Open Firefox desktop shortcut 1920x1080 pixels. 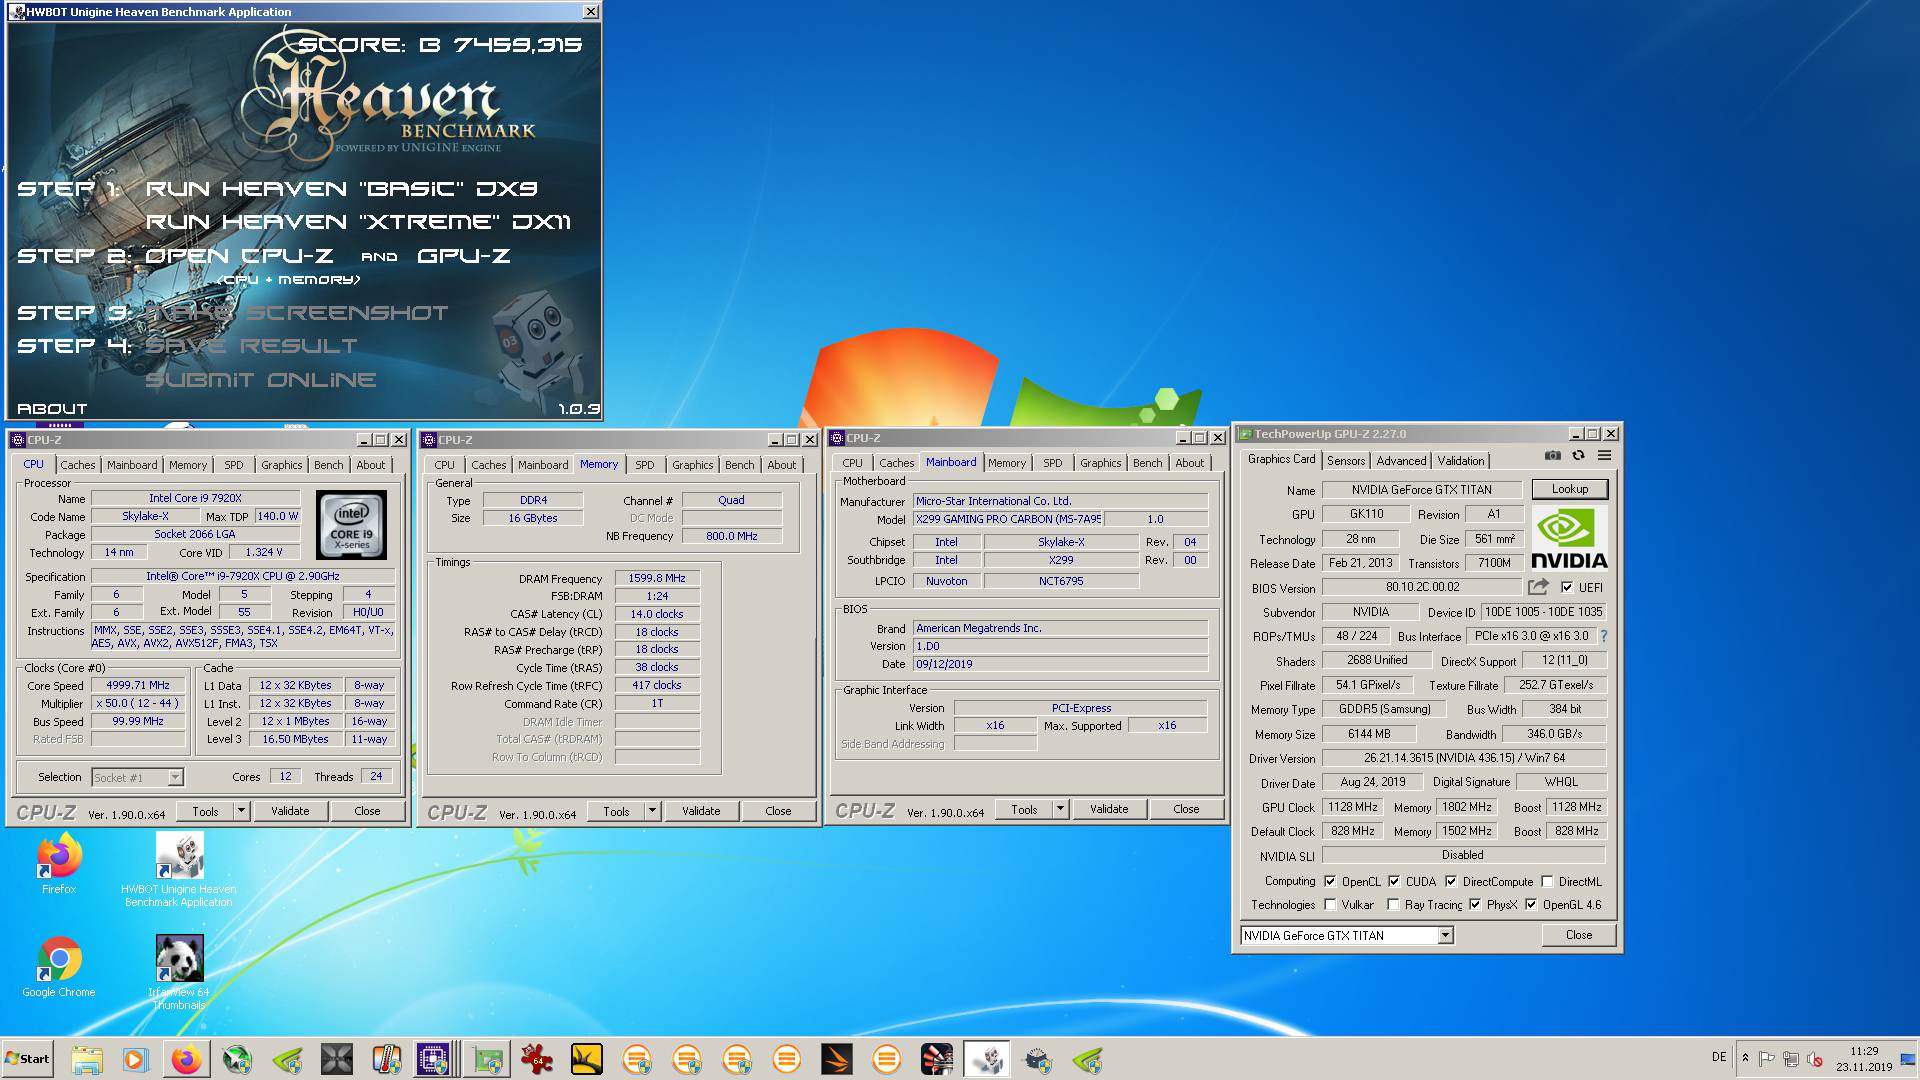pyautogui.click(x=59, y=865)
